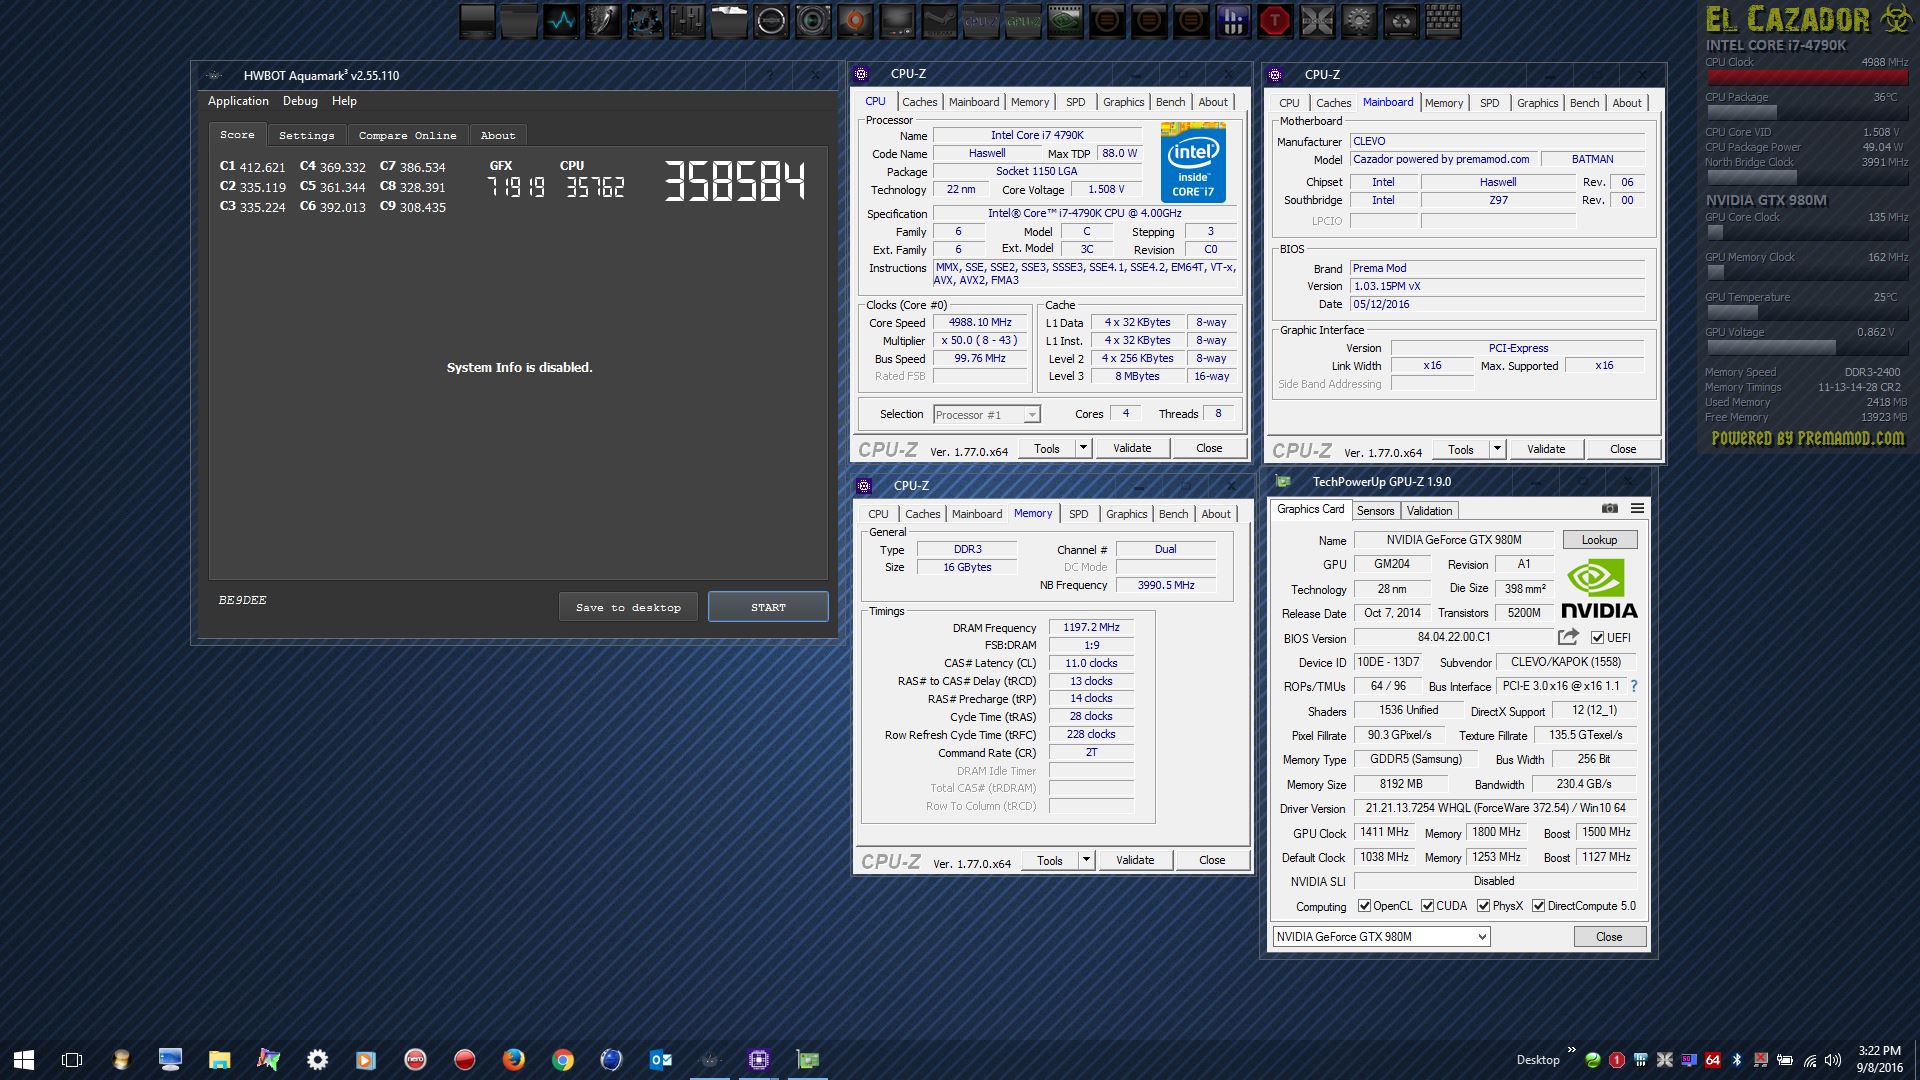Open the Help menu in Aquamark
The image size is (1920, 1080).
[x=344, y=101]
